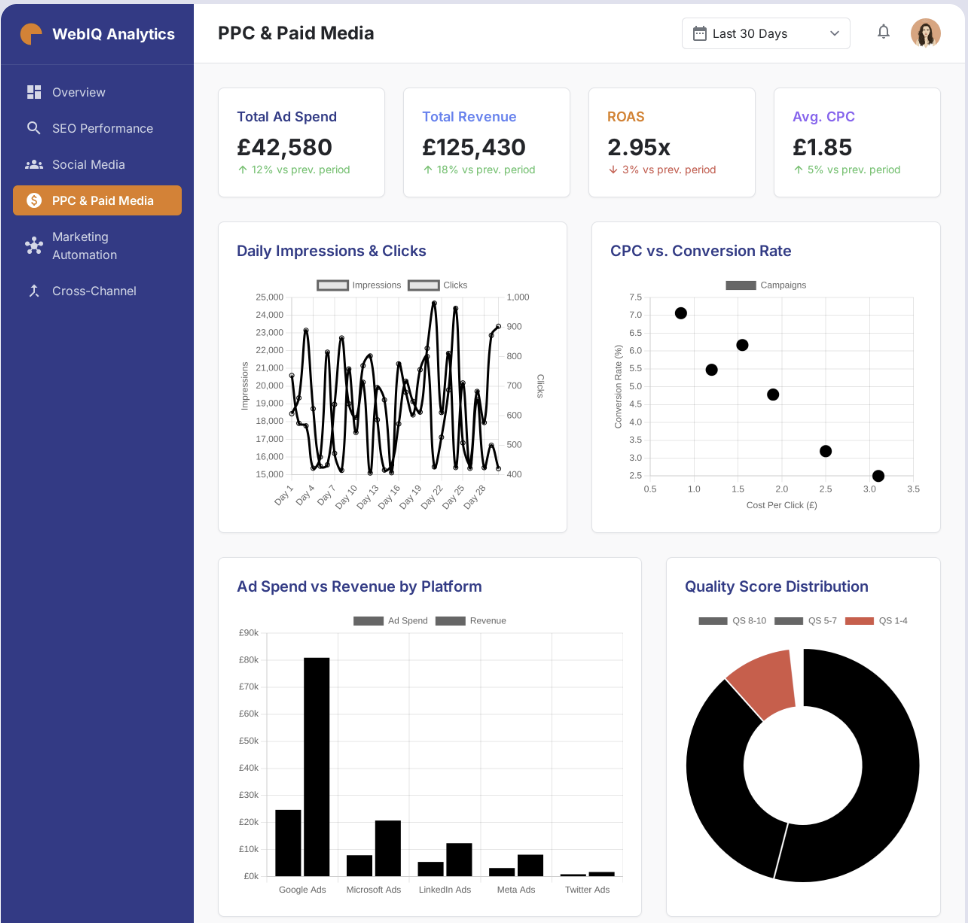Click the PPC dollar coin icon
Viewport: 968px width, 923px height.
[x=34, y=200]
